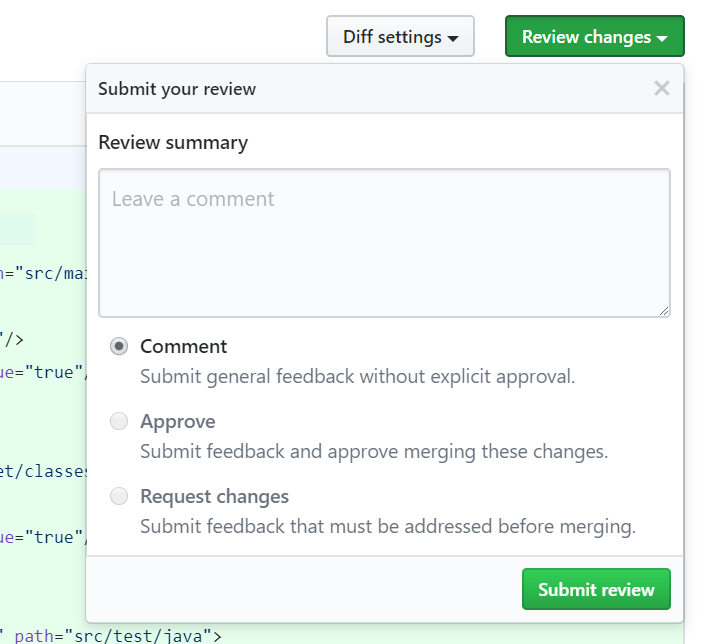
Task: Click the caret arrow on Review changes
Action: 662,38
